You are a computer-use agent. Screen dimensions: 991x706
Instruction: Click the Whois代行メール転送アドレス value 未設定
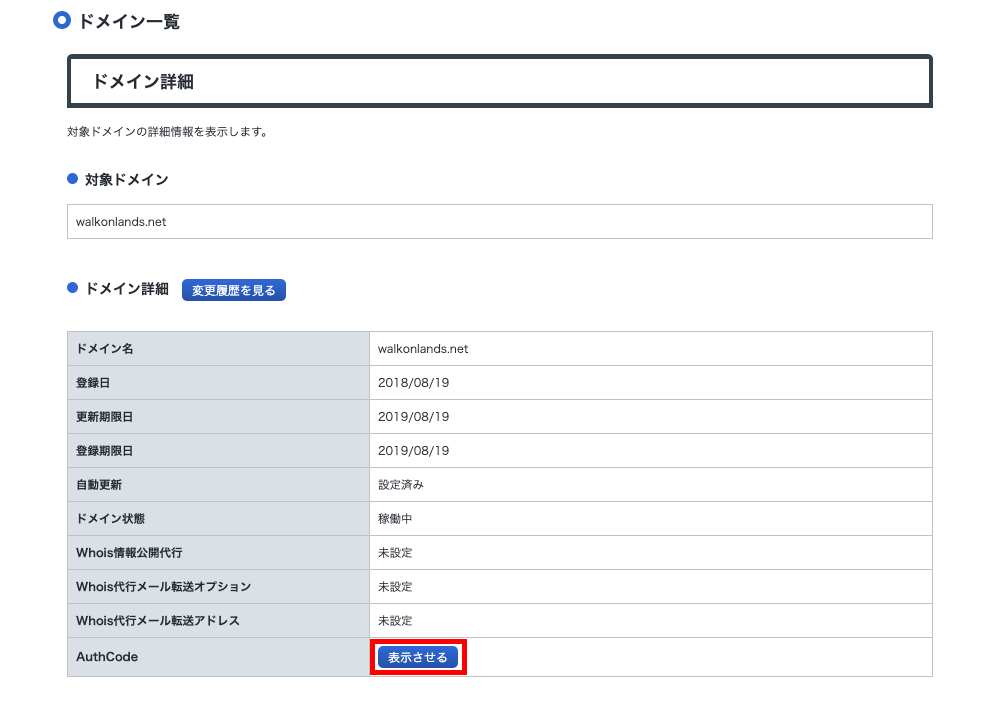(x=395, y=621)
